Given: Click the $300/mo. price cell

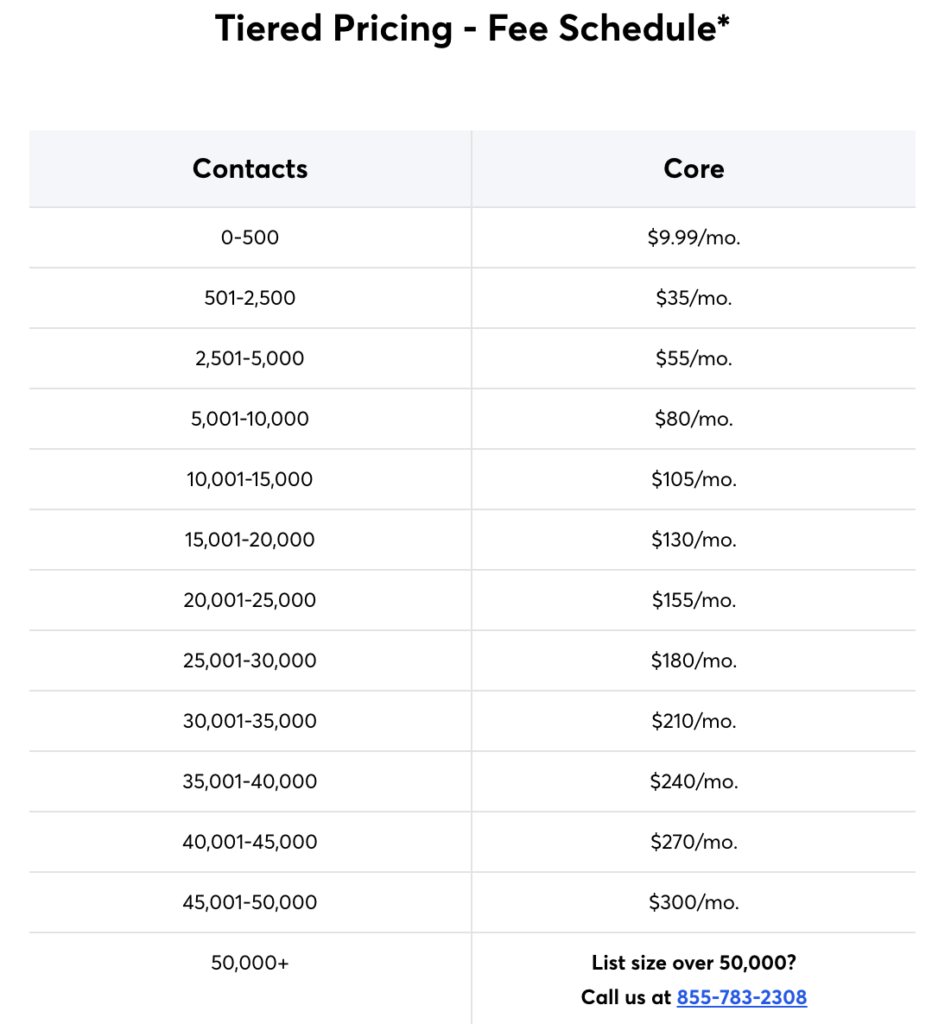Looking at the screenshot, I should tap(693, 902).
